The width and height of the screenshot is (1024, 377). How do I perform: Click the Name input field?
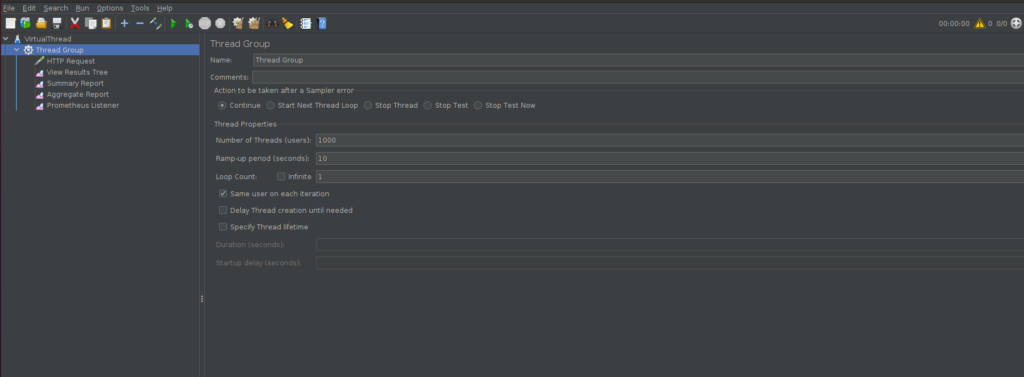coord(638,60)
